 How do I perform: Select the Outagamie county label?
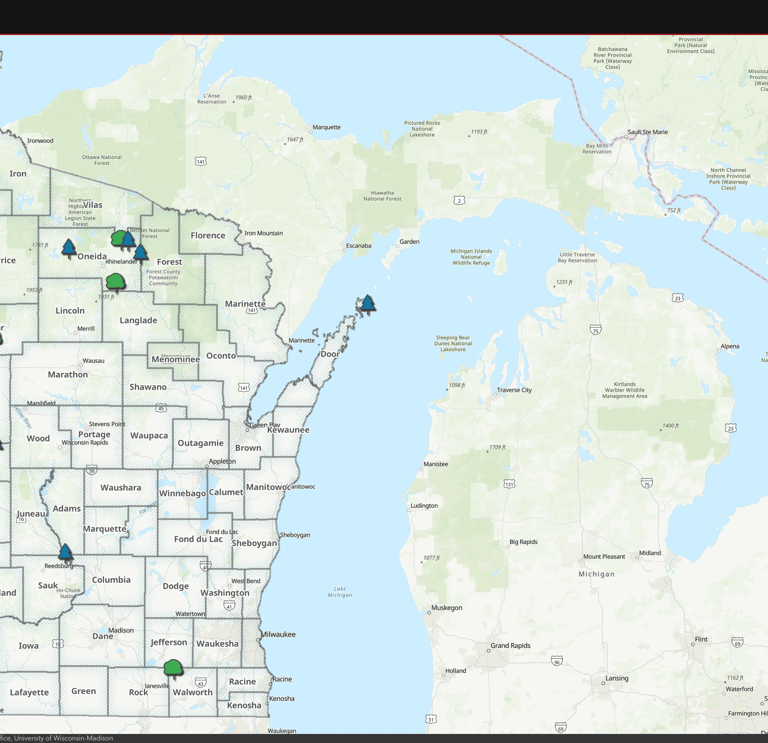[x=200, y=443]
